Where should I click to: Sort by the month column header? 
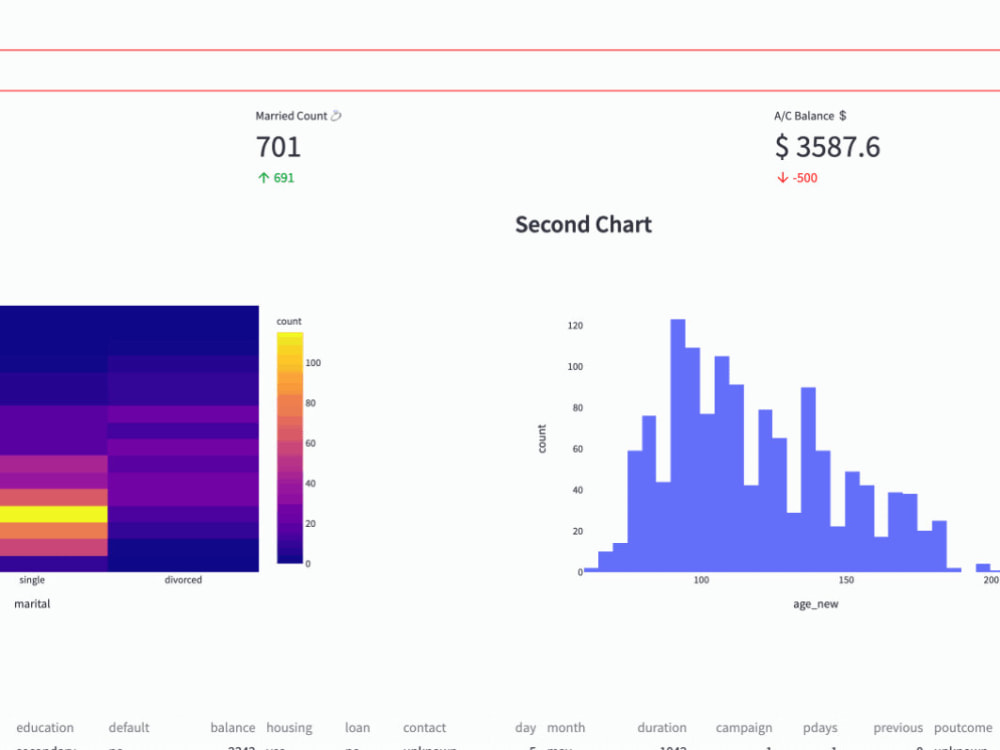[x=566, y=728]
